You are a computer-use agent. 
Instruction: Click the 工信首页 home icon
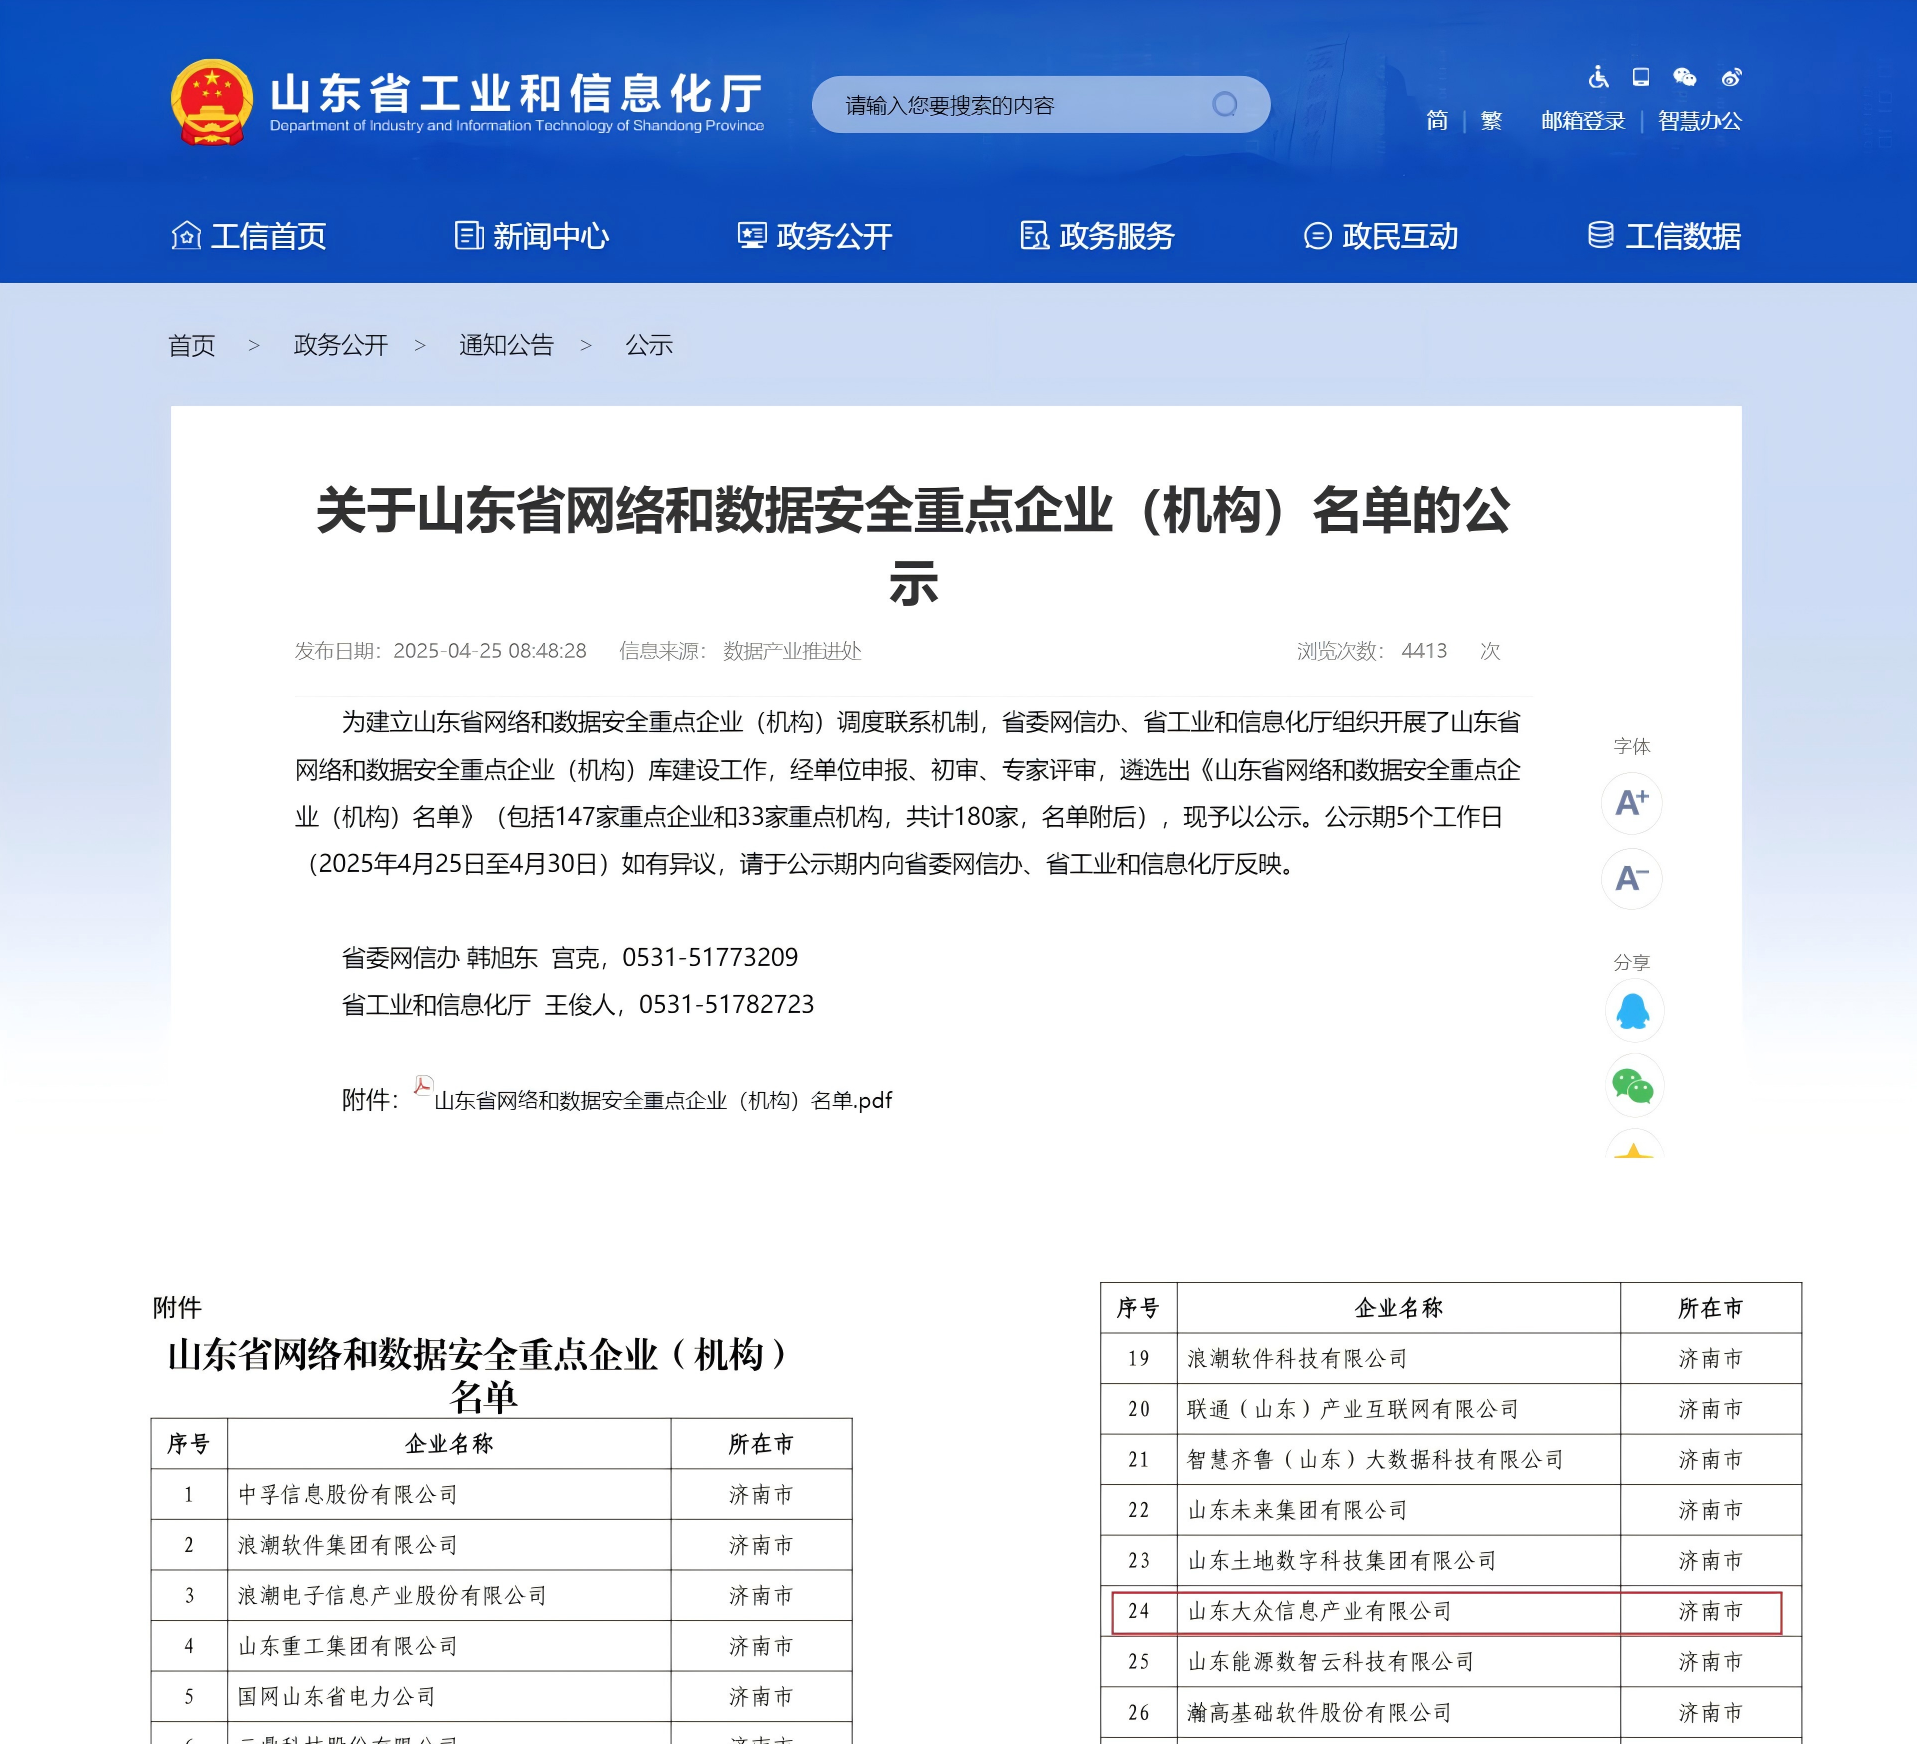point(186,235)
